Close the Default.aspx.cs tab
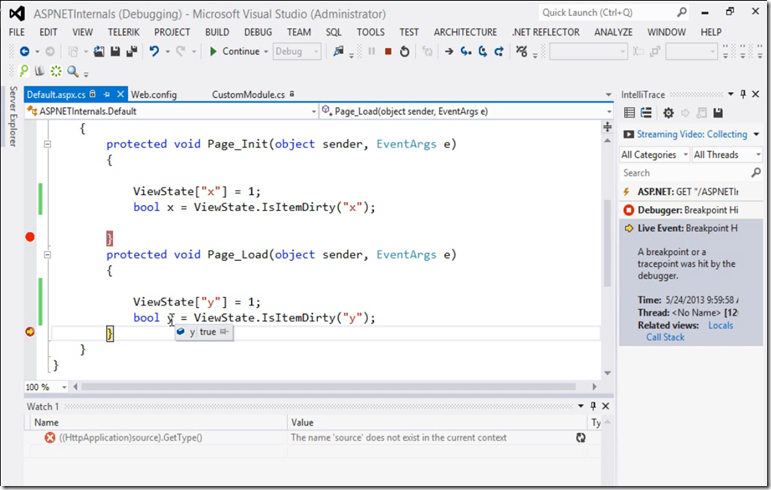This screenshot has height=490, width=771. pyautogui.click(x=120, y=94)
